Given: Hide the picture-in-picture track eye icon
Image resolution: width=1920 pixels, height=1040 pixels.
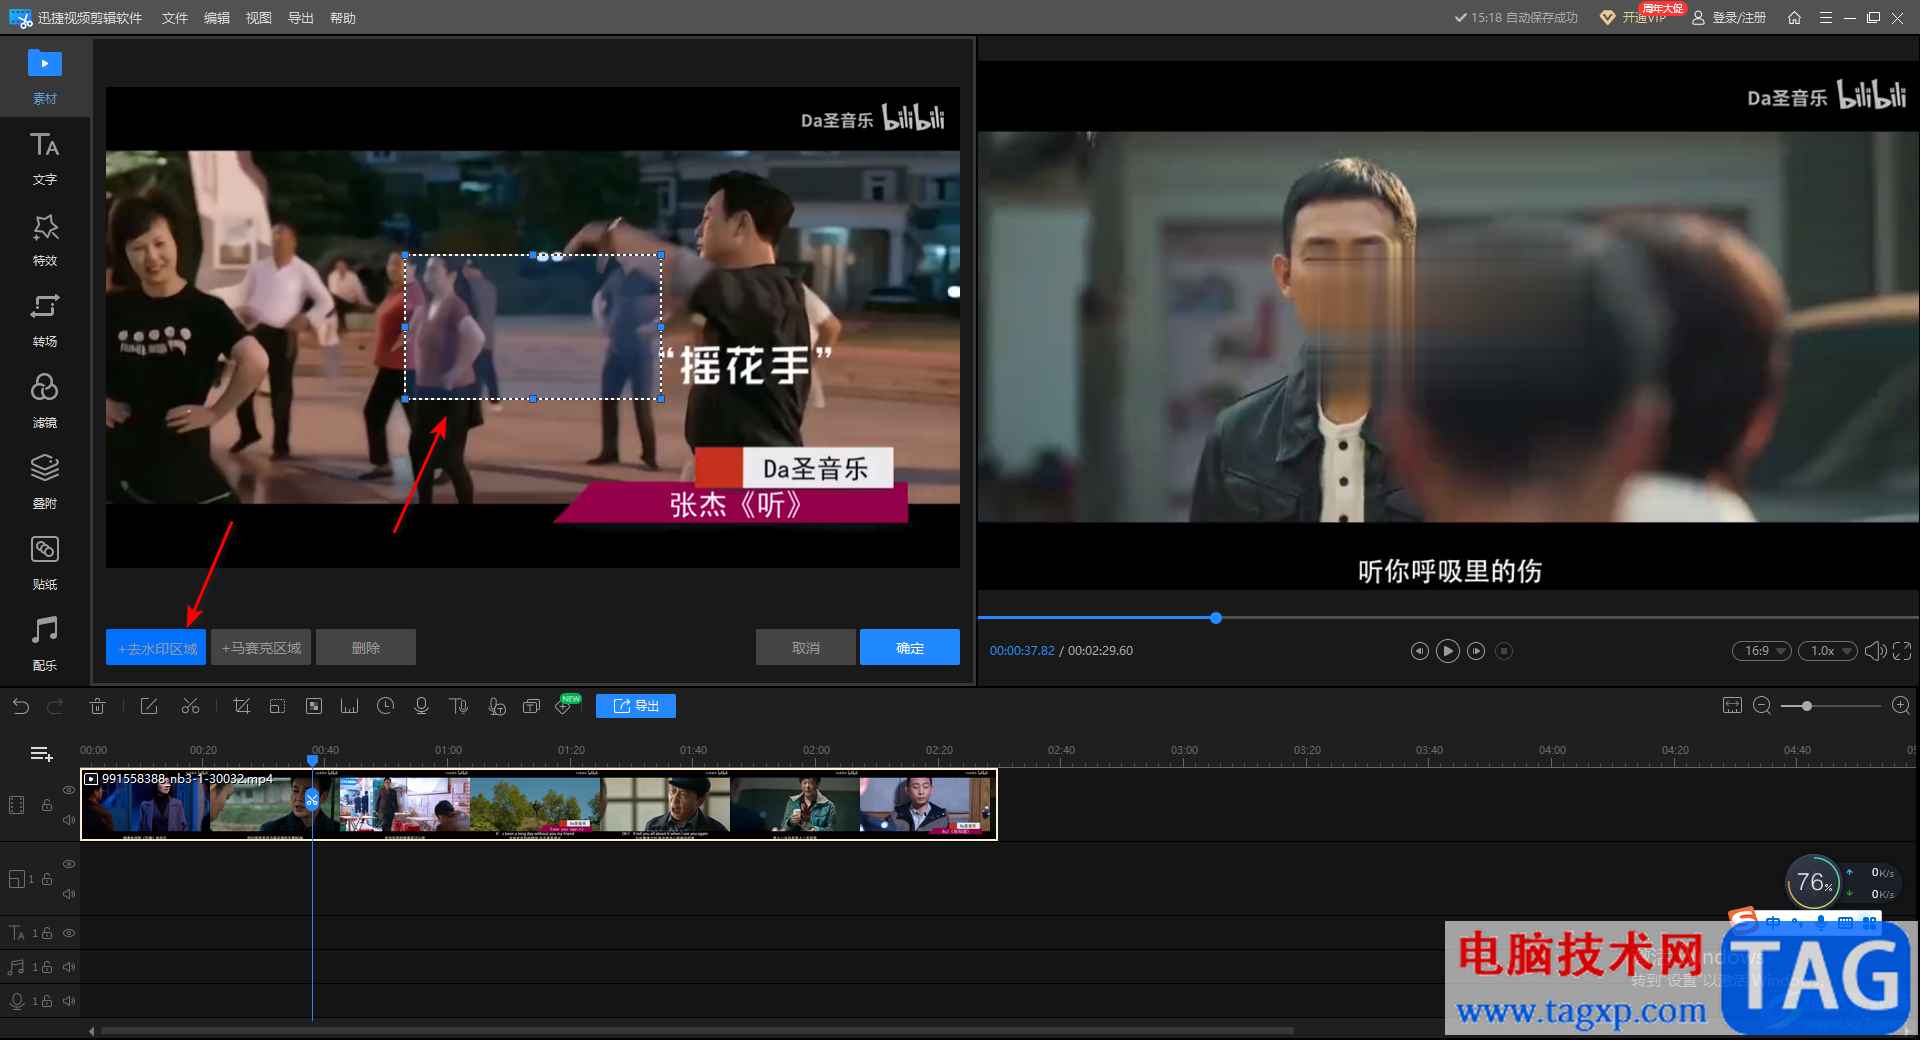Looking at the screenshot, I should click(69, 864).
